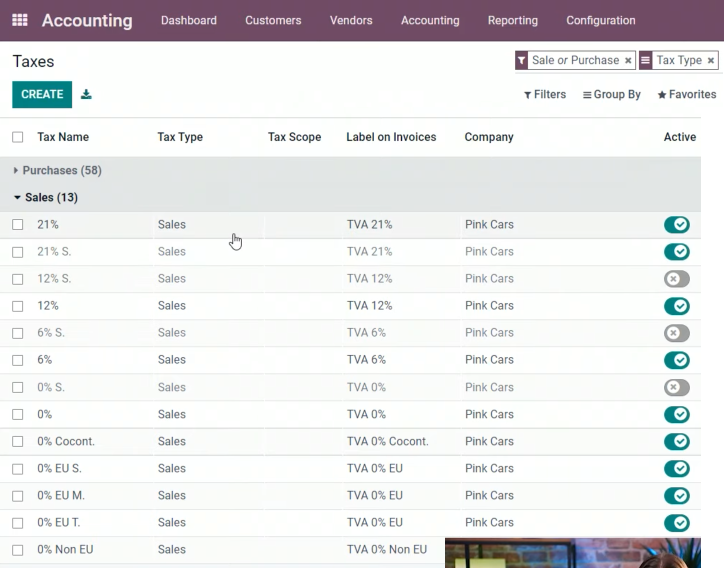This screenshot has width=724, height=568.
Task: Select the 0% row checkbox
Action: point(18,415)
